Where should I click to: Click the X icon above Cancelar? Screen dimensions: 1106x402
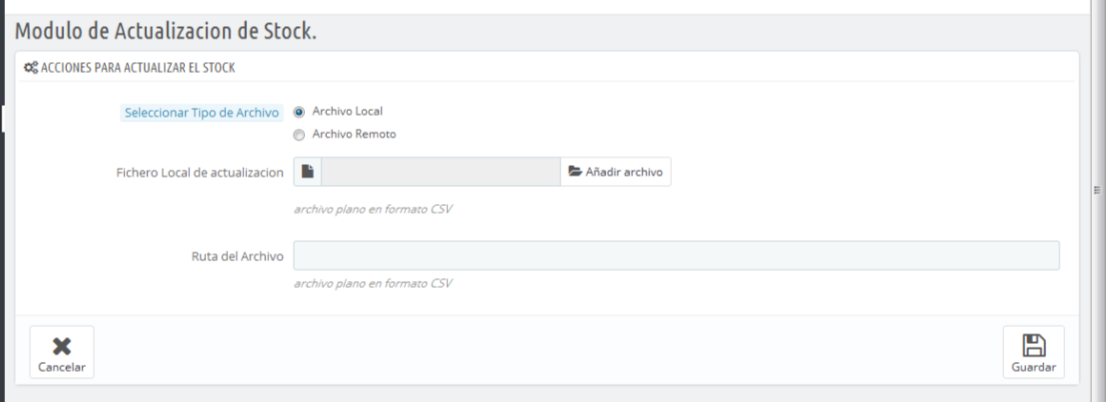[x=62, y=346]
